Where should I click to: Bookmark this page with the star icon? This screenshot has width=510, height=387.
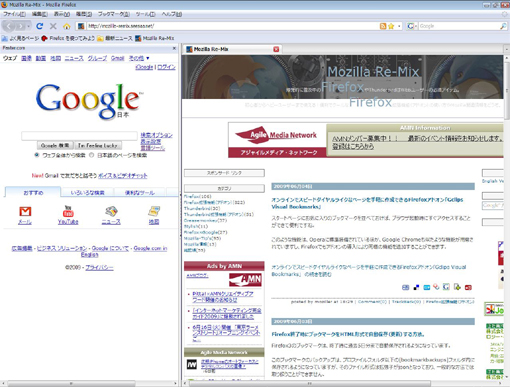pos(391,26)
